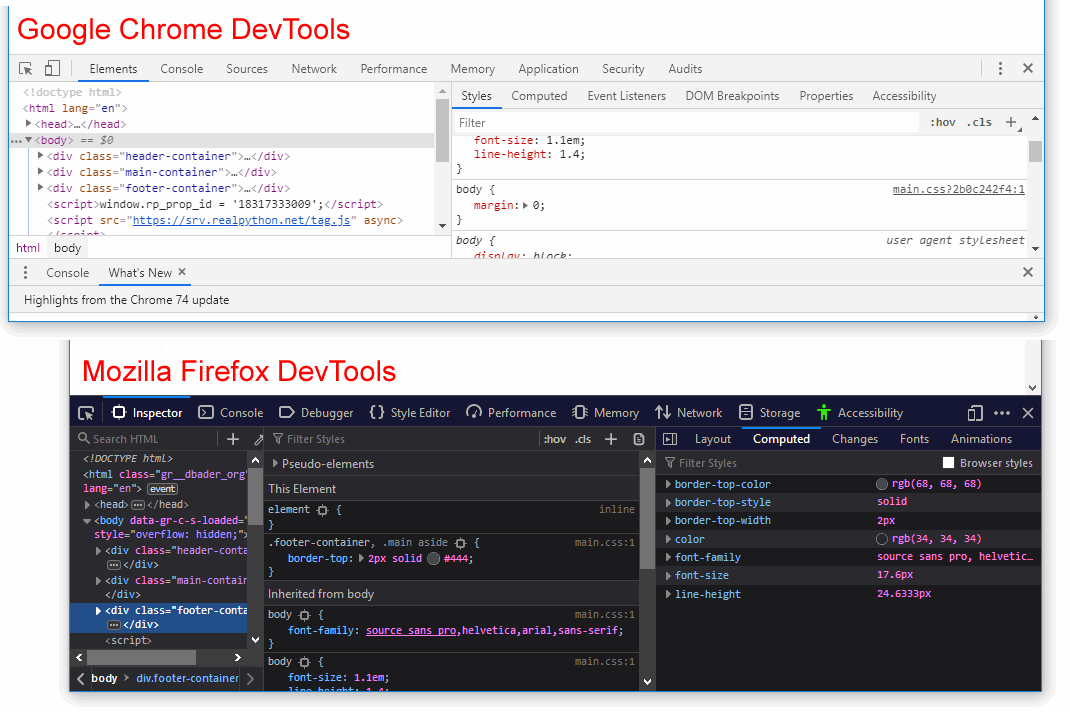Toggle :hov pseudo-class panel in Chrome Styles
Image resolution: width=1070 pixels, height=712 pixels.
(x=941, y=122)
